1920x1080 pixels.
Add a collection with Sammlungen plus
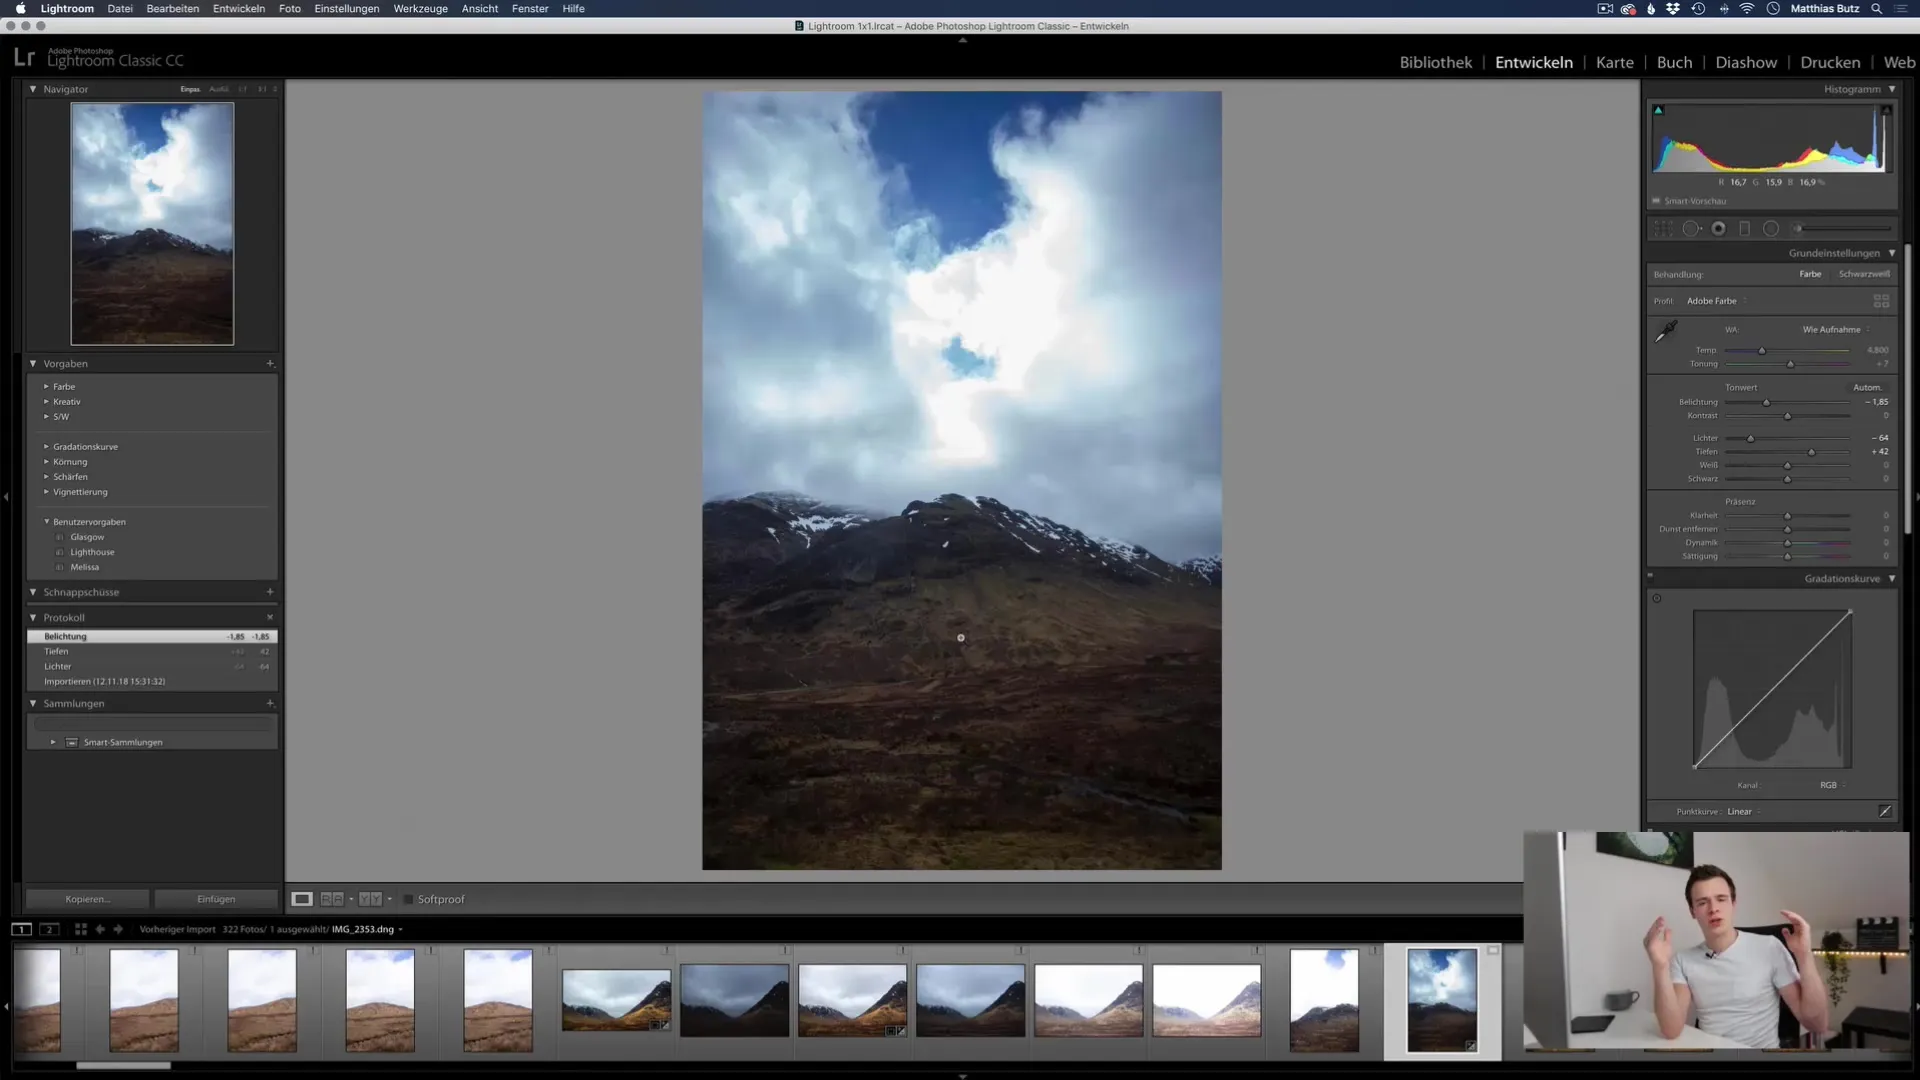(x=270, y=704)
